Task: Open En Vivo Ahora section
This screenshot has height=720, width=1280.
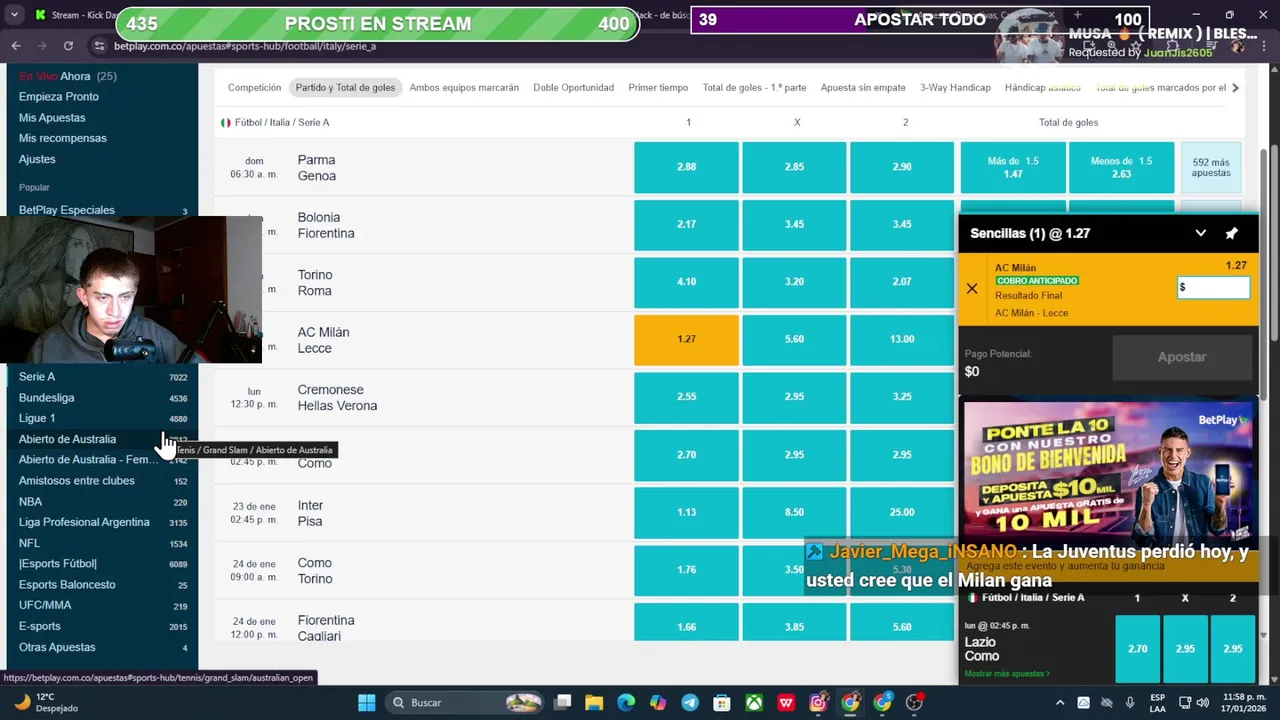Action: 67,76
